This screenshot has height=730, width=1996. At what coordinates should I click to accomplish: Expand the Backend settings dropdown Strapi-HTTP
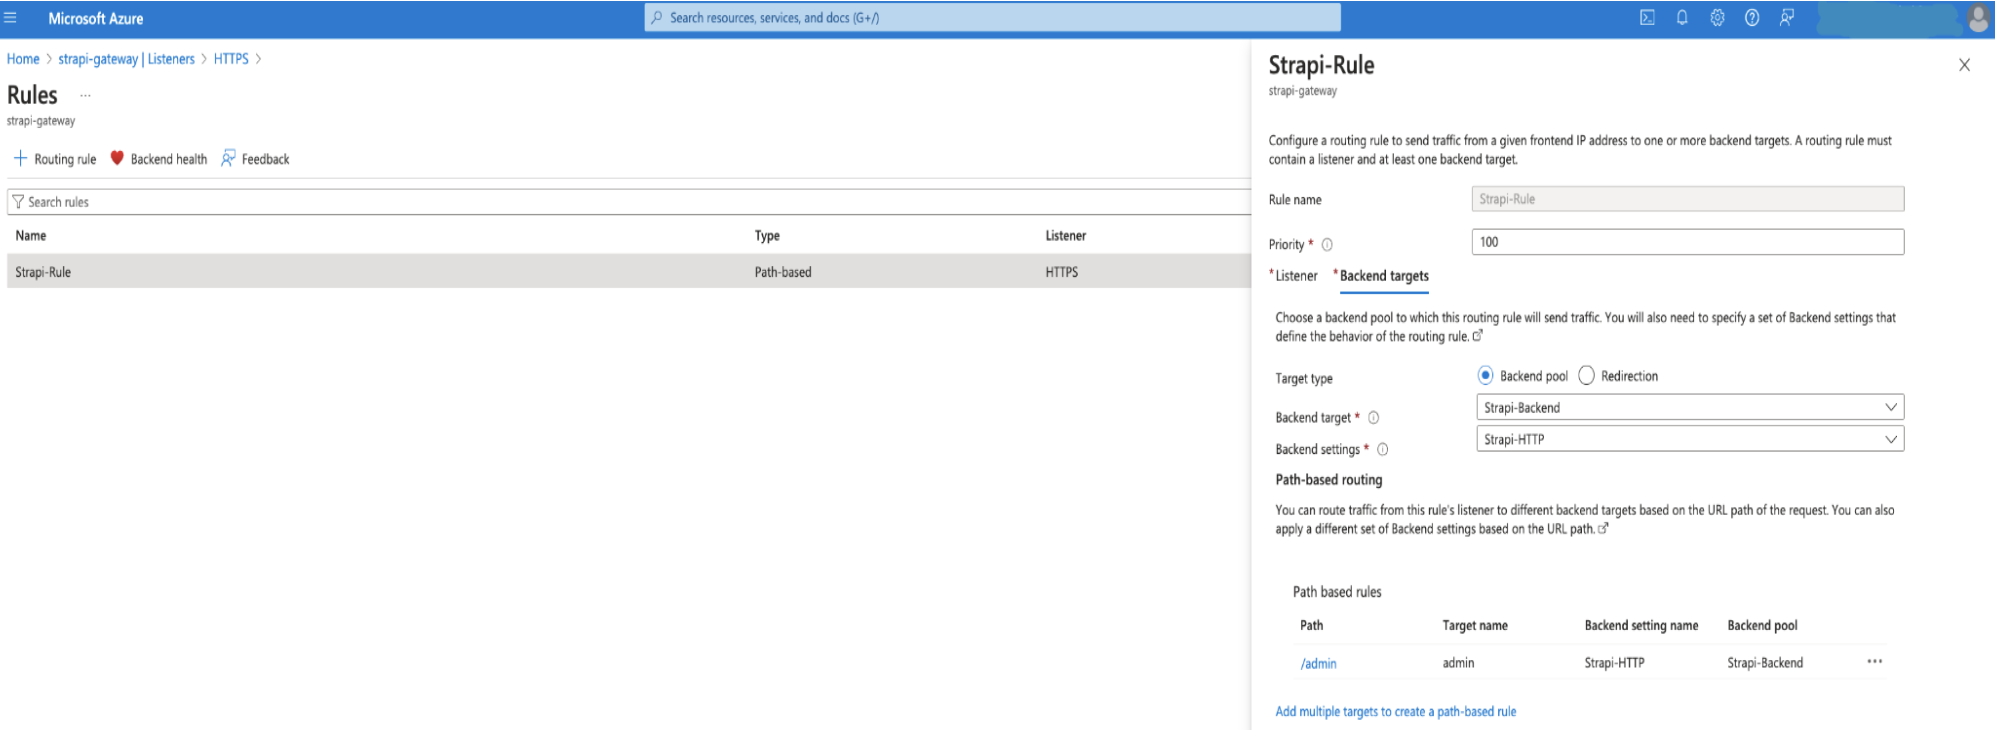tap(1690, 439)
